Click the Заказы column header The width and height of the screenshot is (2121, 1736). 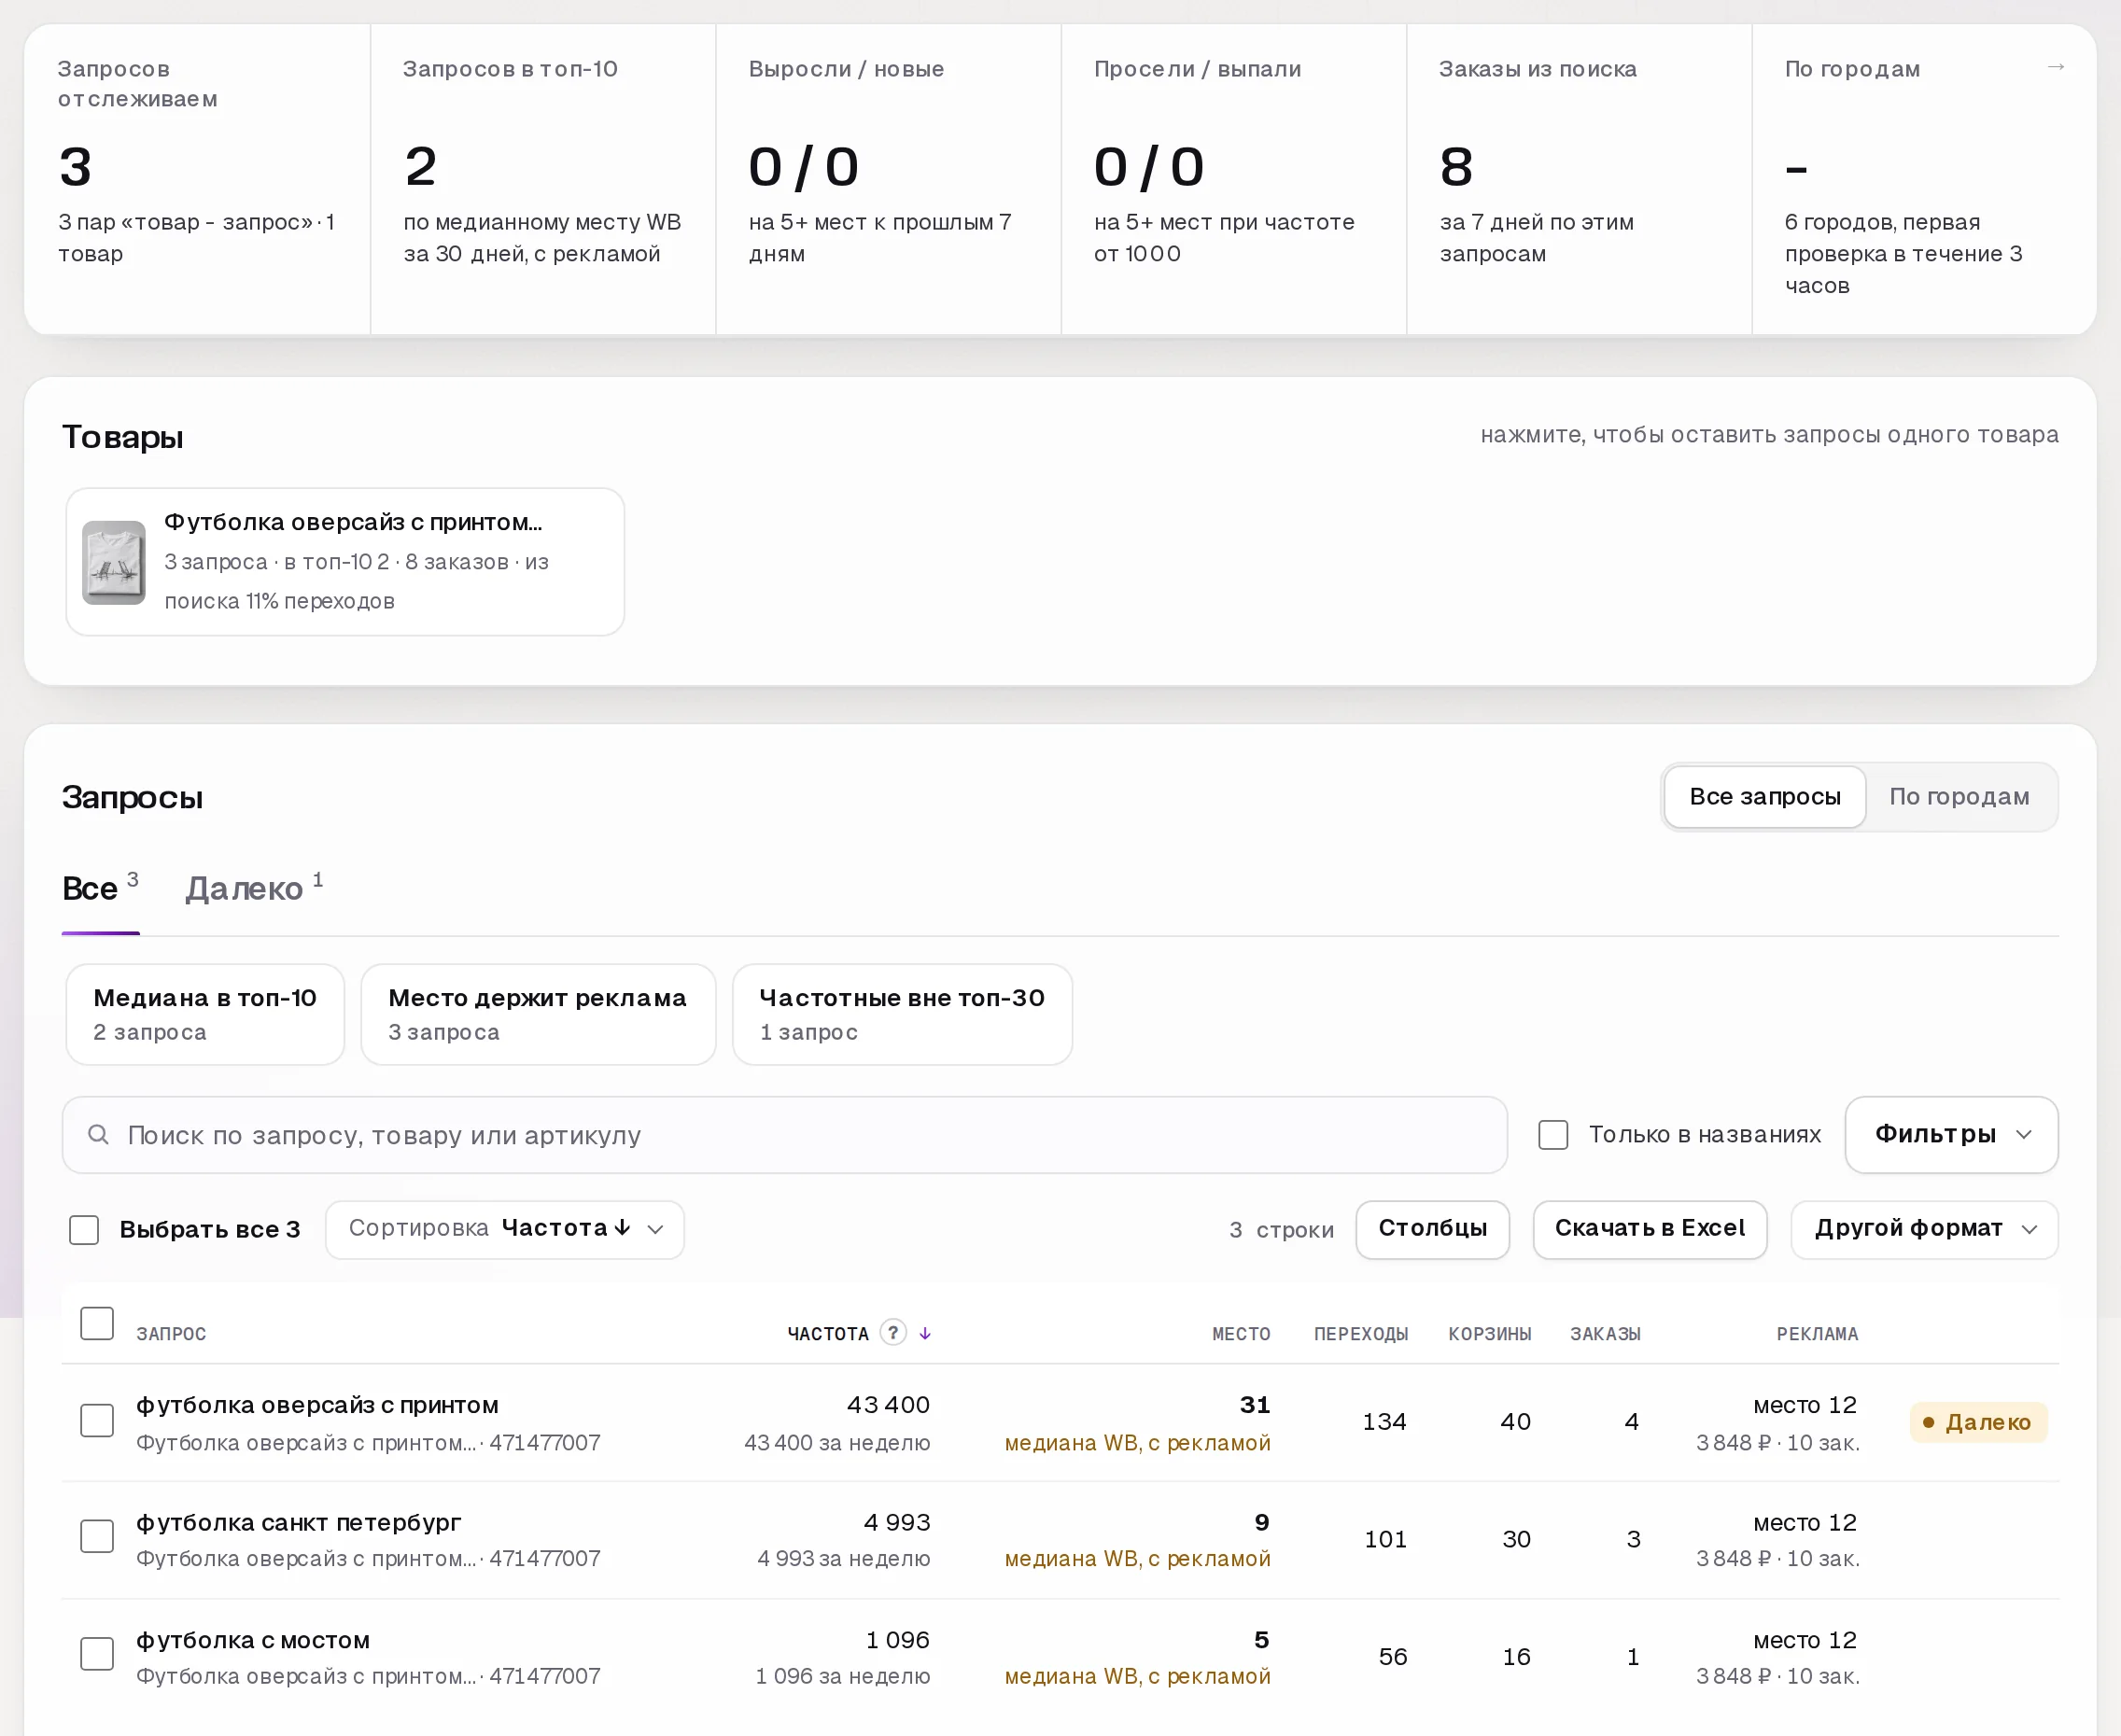tap(1605, 1334)
